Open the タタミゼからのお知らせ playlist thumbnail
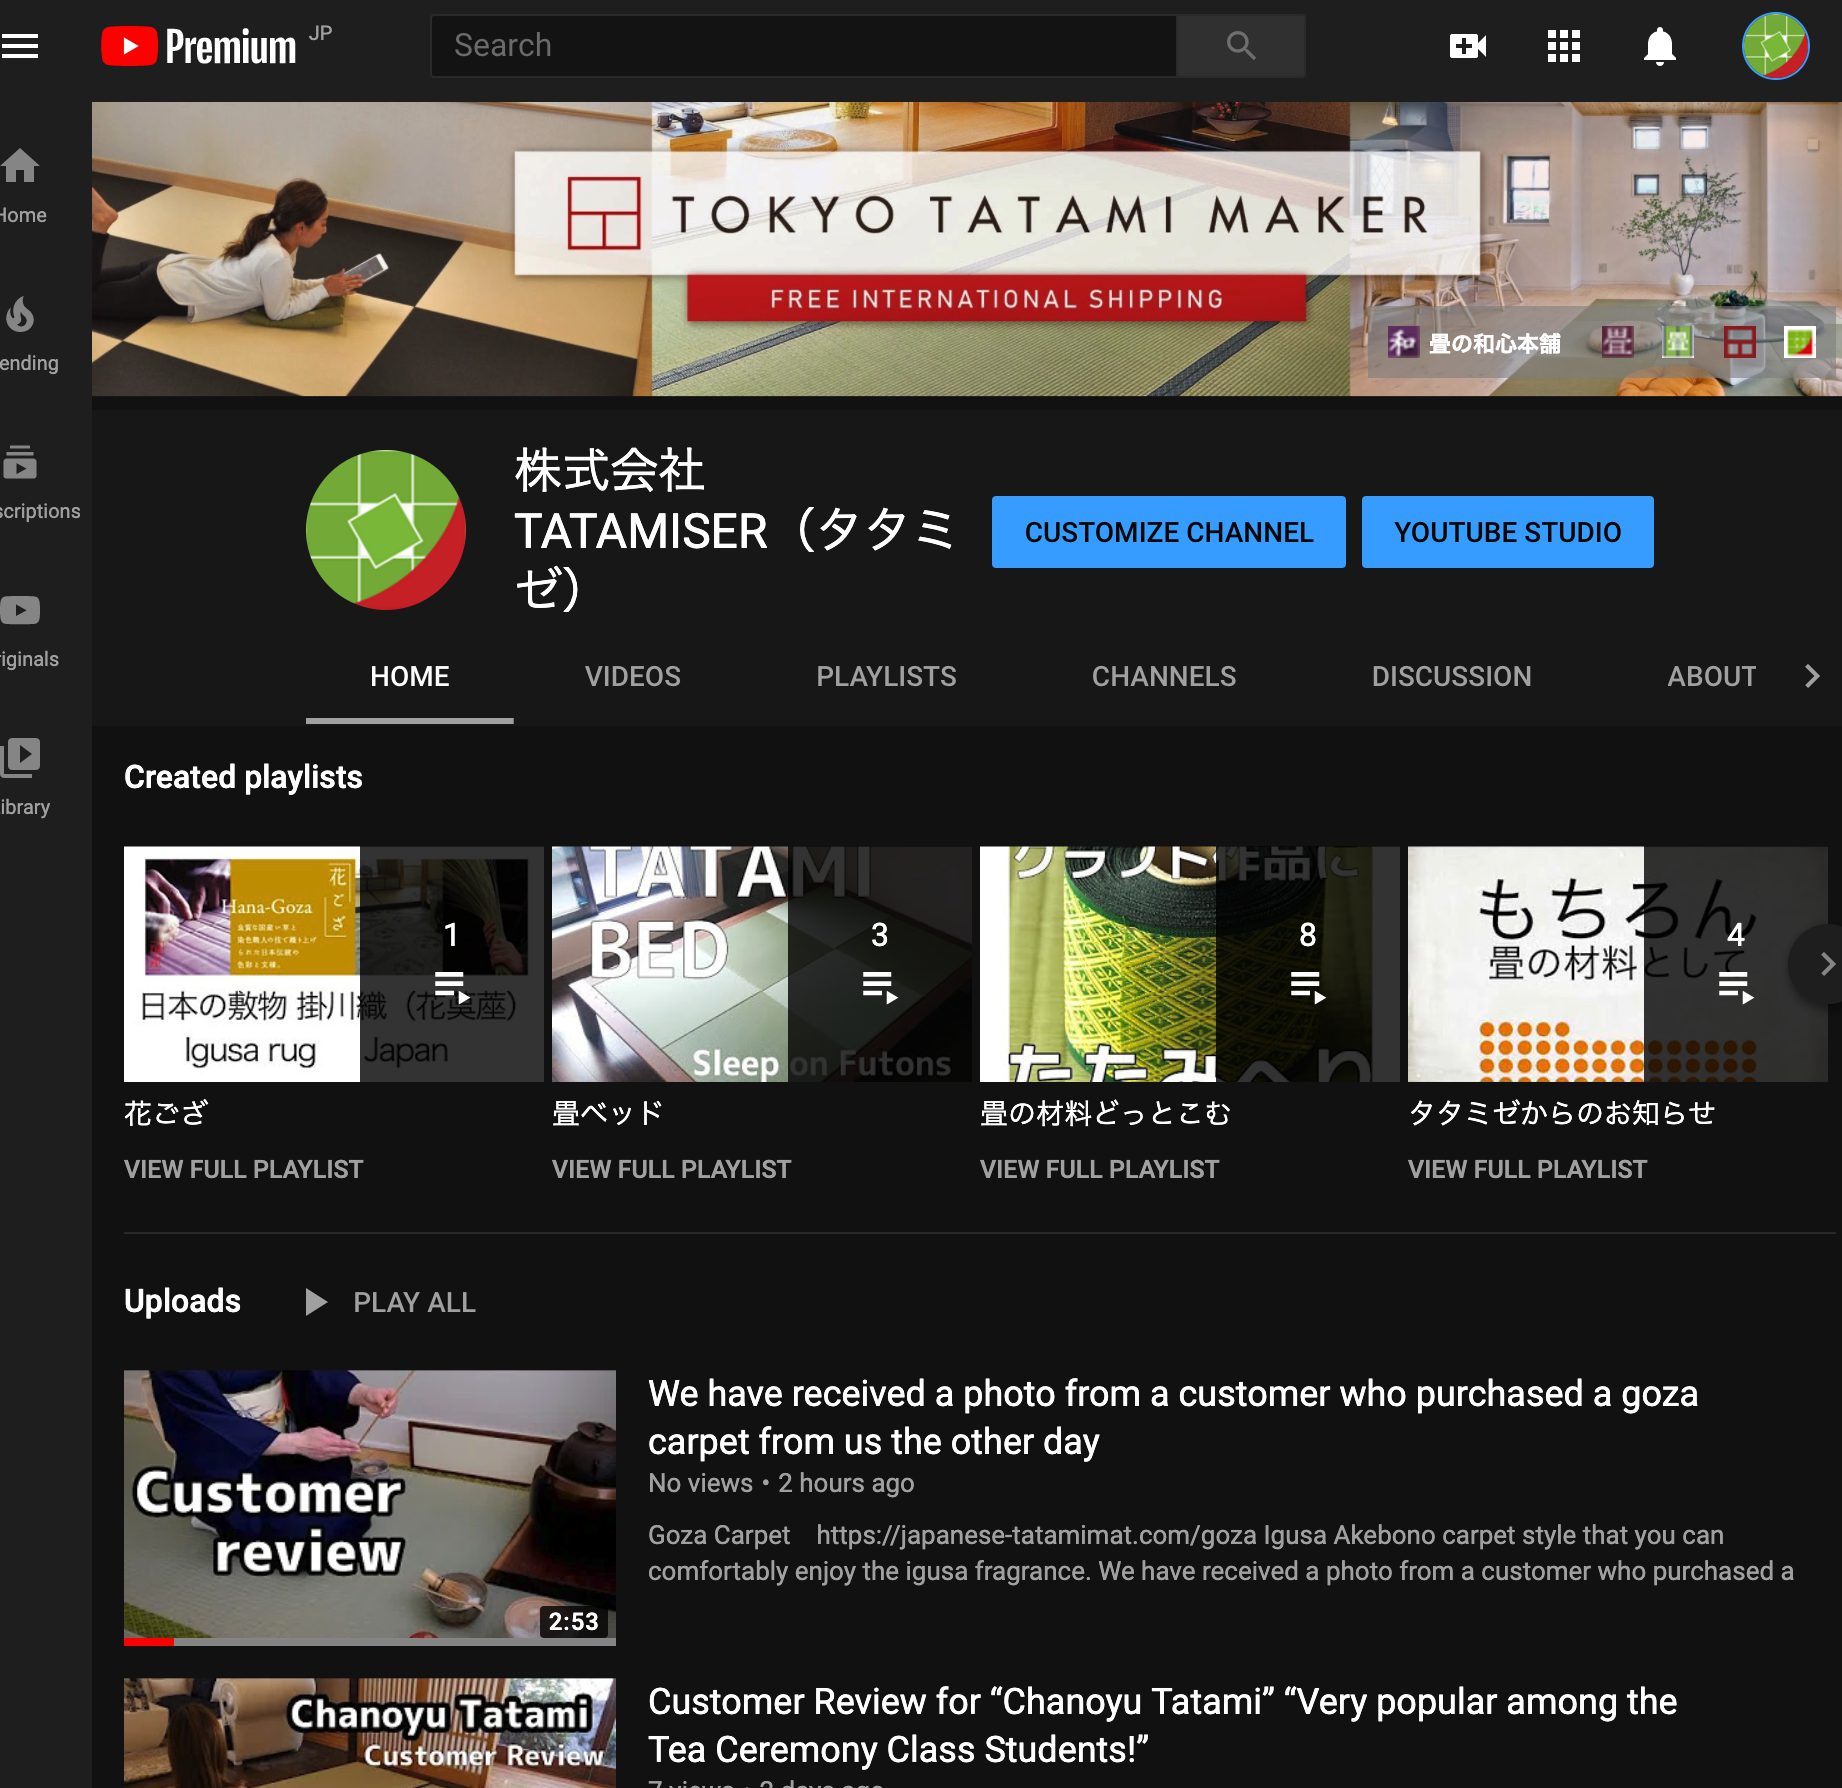Screen dimensions: 1842x1788 [1618, 964]
